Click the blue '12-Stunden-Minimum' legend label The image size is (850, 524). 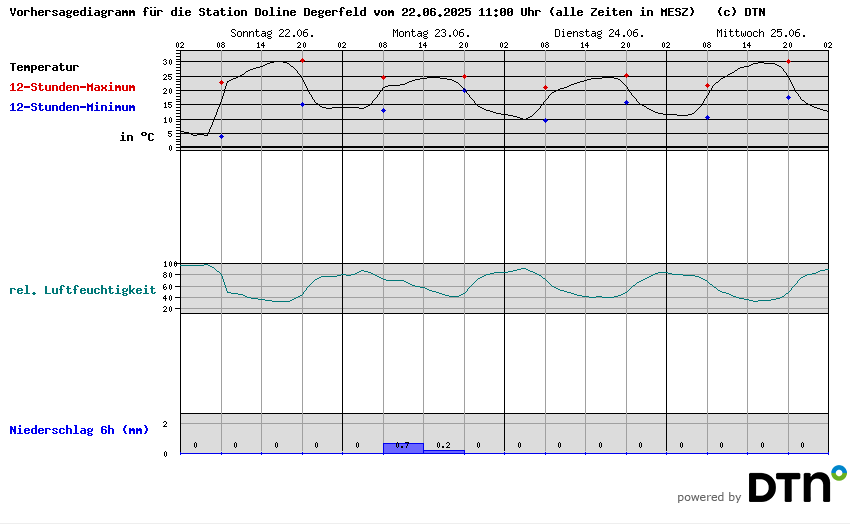(72, 107)
